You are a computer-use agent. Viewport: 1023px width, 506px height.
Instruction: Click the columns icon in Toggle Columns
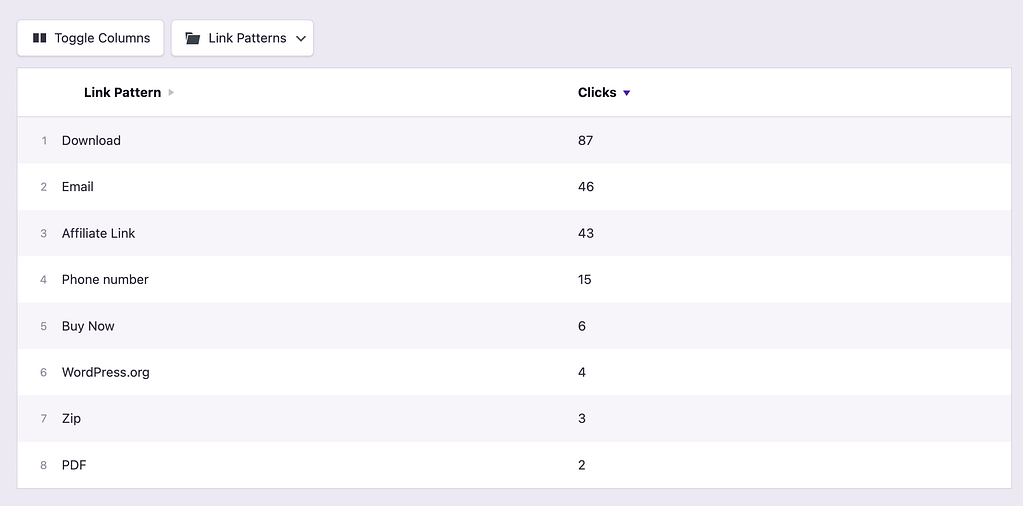40,38
